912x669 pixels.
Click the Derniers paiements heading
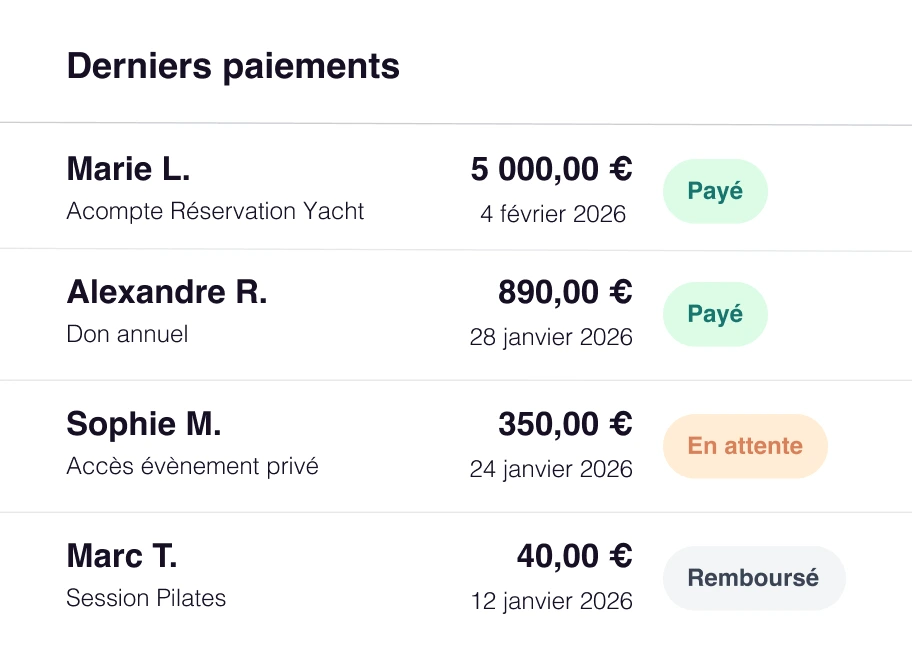(x=233, y=66)
